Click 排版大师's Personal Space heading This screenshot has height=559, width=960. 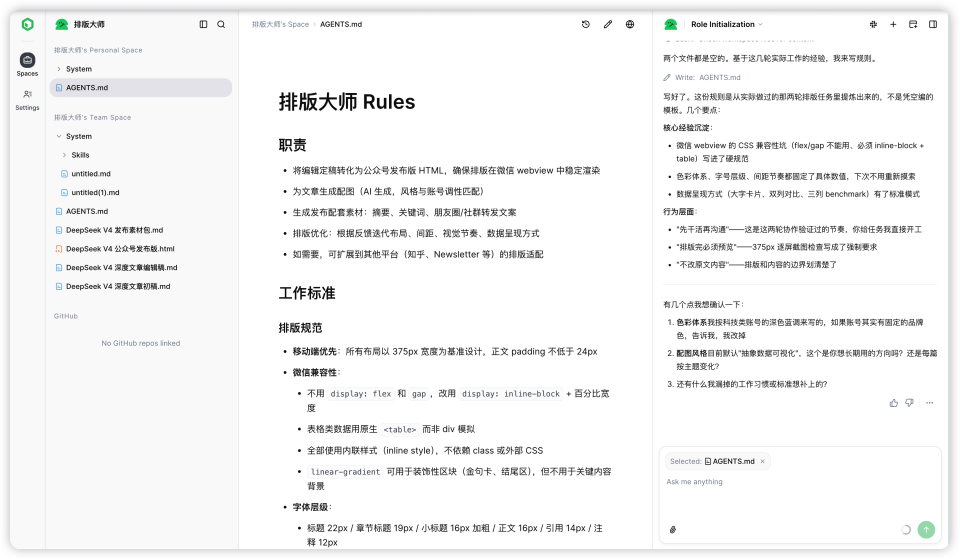pos(98,50)
